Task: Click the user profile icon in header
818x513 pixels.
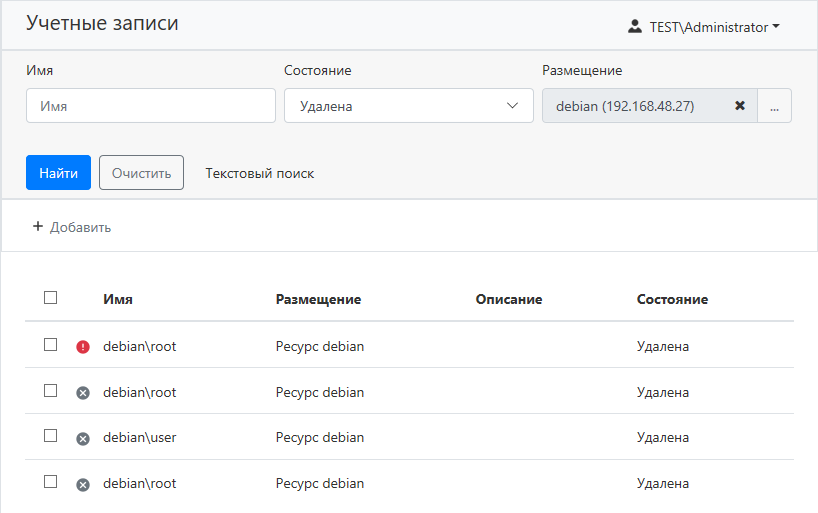Action: point(635,27)
